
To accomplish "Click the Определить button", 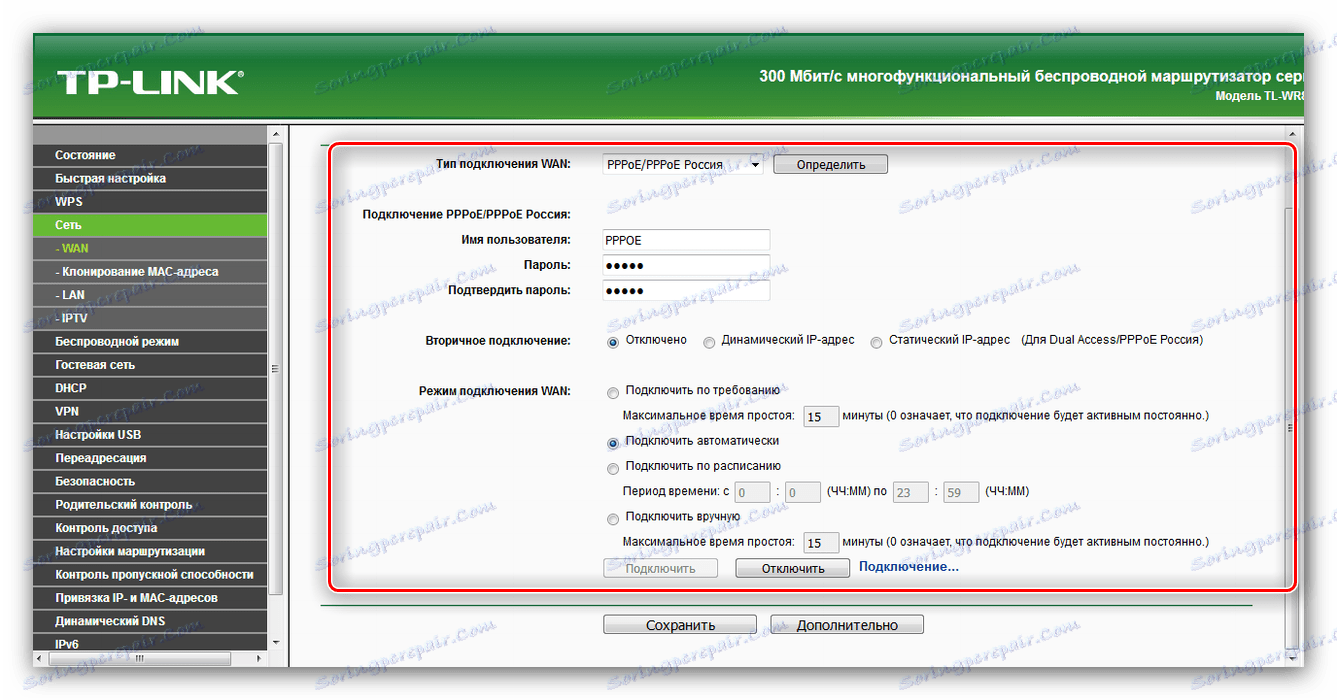I will click(830, 164).
